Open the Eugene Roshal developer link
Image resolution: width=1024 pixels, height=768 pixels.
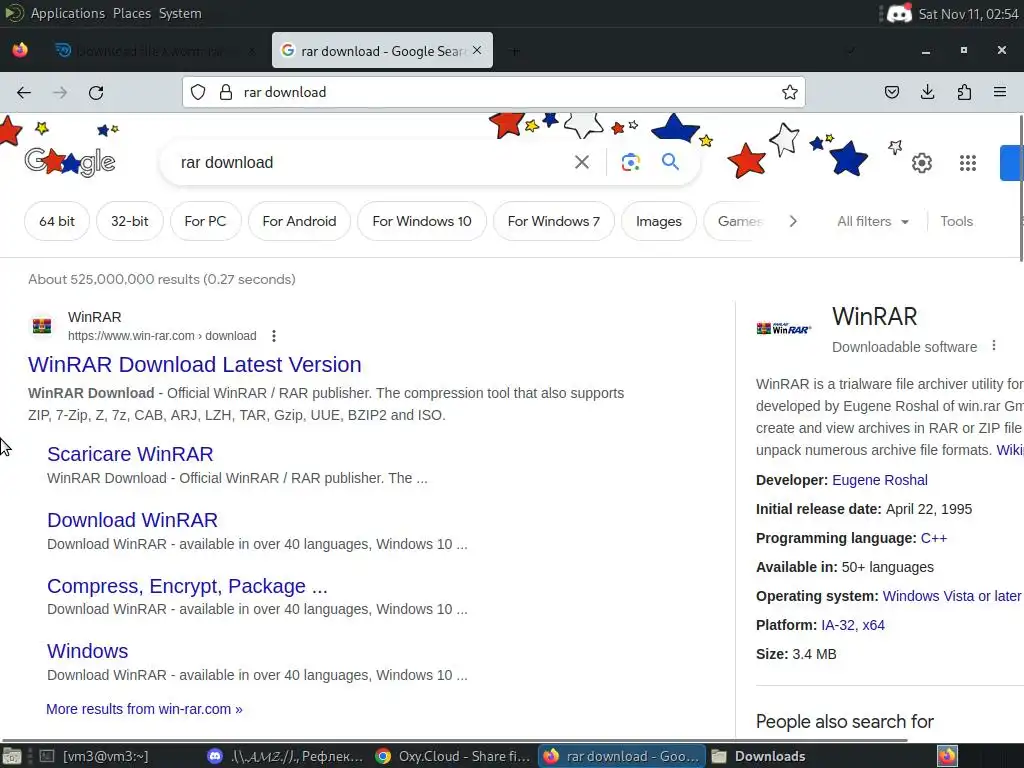(x=880, y=480)
